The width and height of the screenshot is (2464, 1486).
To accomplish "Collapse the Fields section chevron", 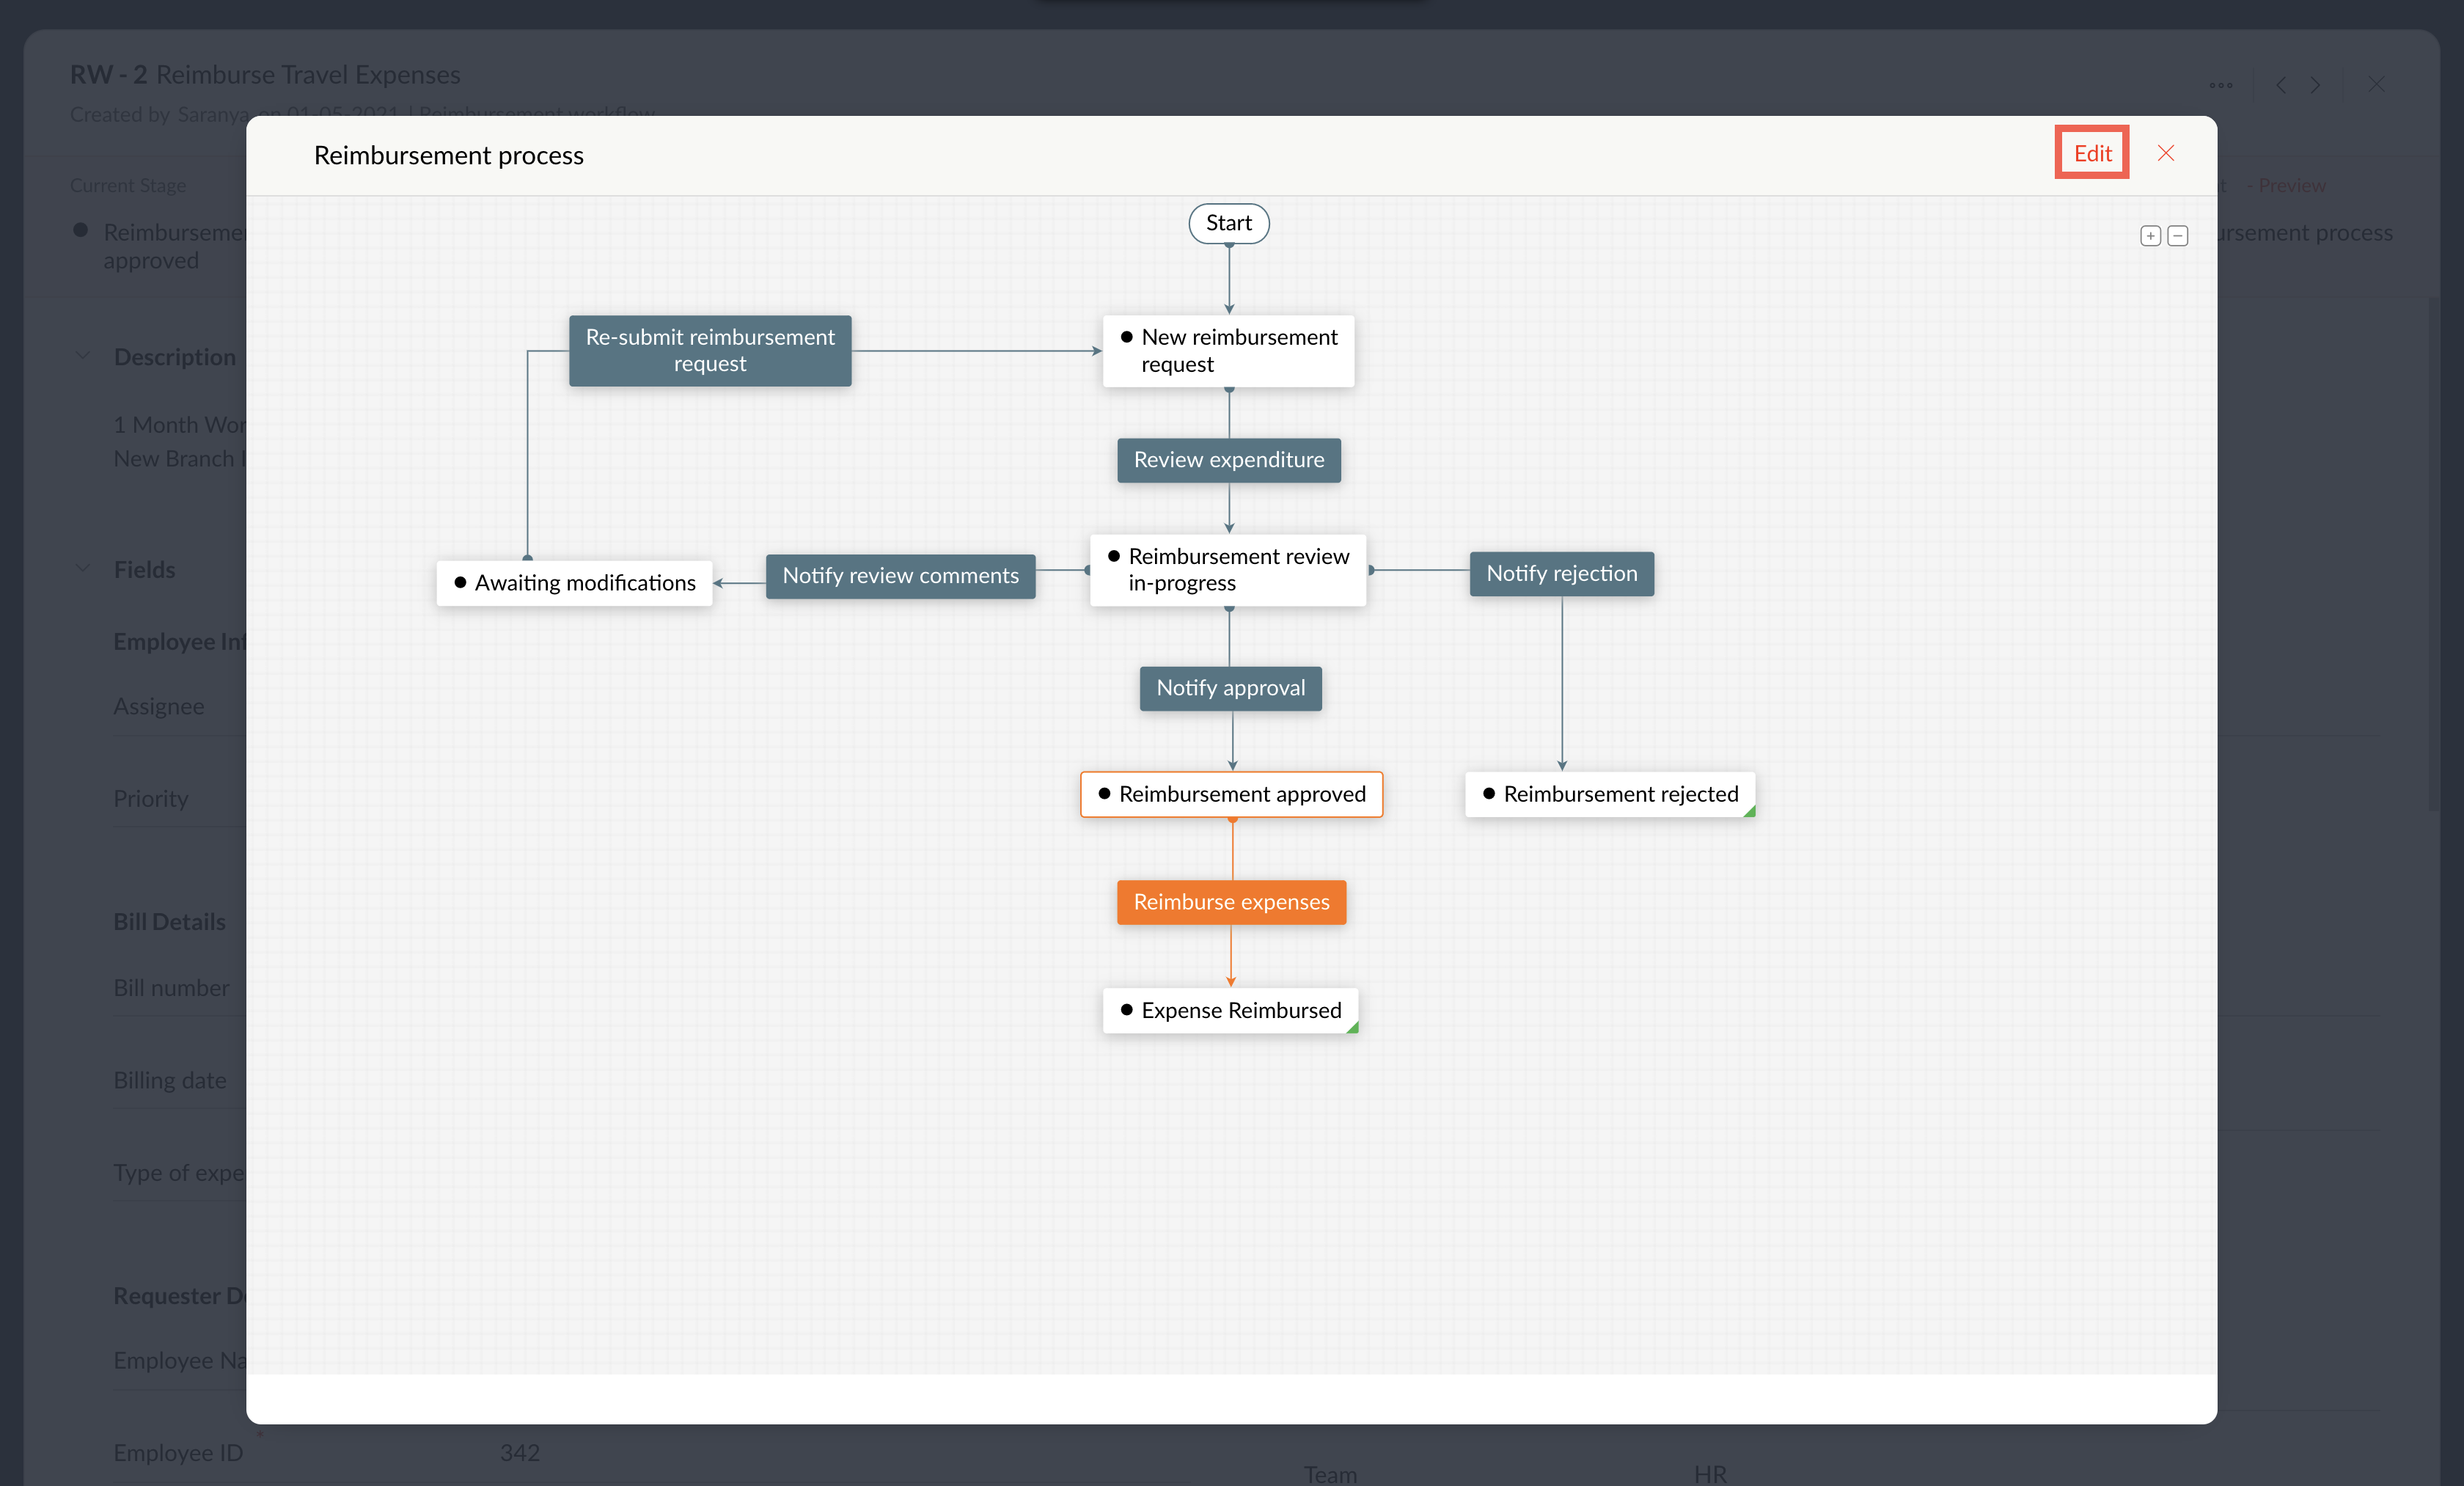I will (83, 569).
